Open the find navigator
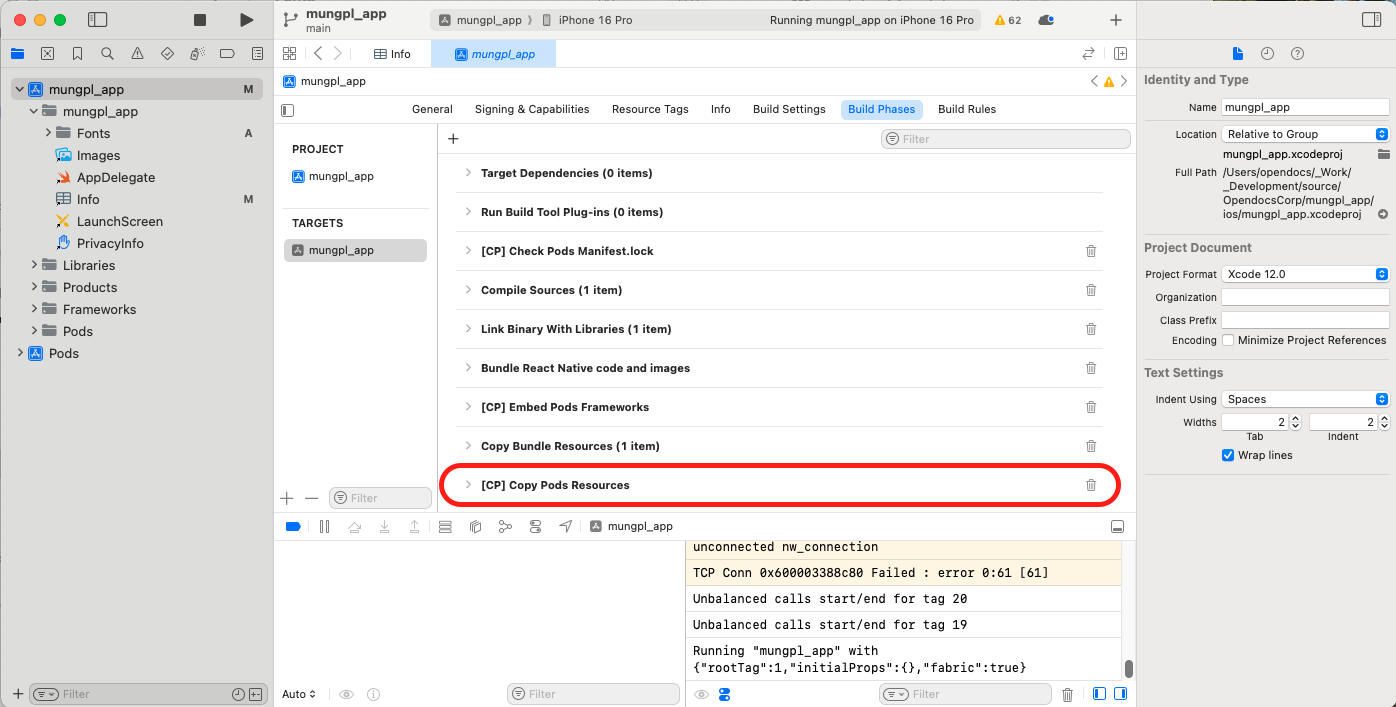 tap(107, 54)
